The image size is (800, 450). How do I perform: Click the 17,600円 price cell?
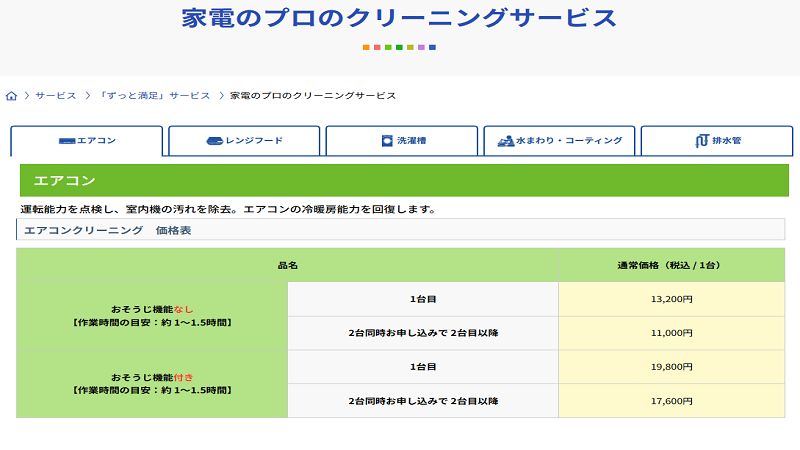(x=671, y=400)
